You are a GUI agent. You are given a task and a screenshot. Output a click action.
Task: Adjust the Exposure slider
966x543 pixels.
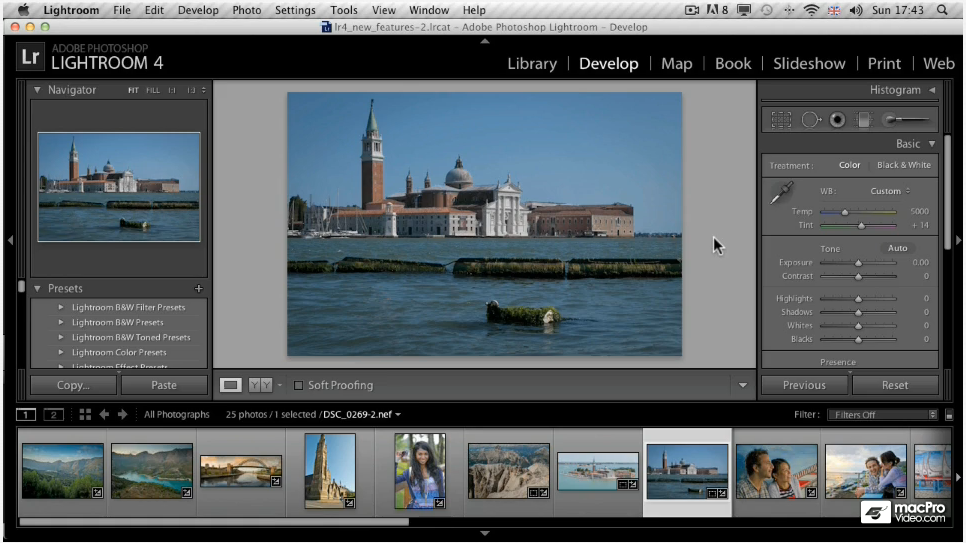(858, 263)
